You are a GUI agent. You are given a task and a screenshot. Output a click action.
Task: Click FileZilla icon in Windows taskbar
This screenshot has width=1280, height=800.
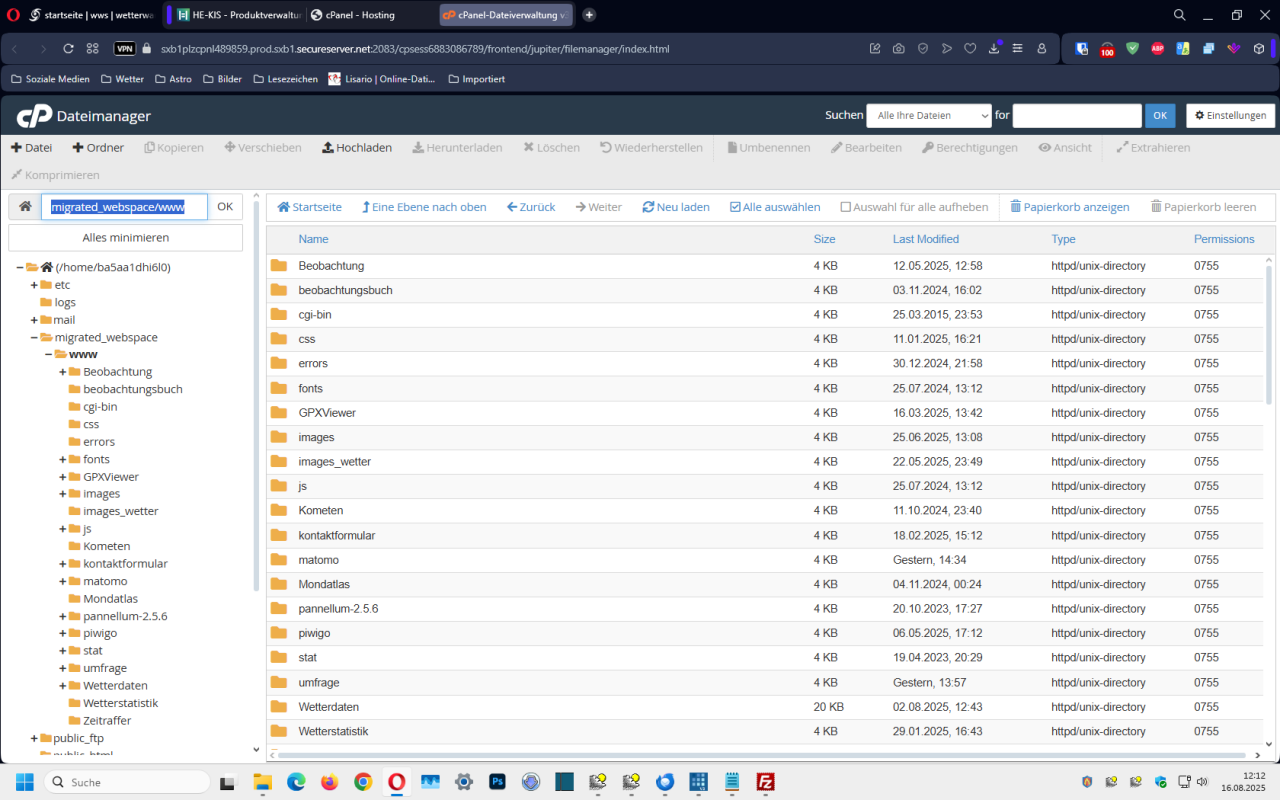tap(766, 782)
